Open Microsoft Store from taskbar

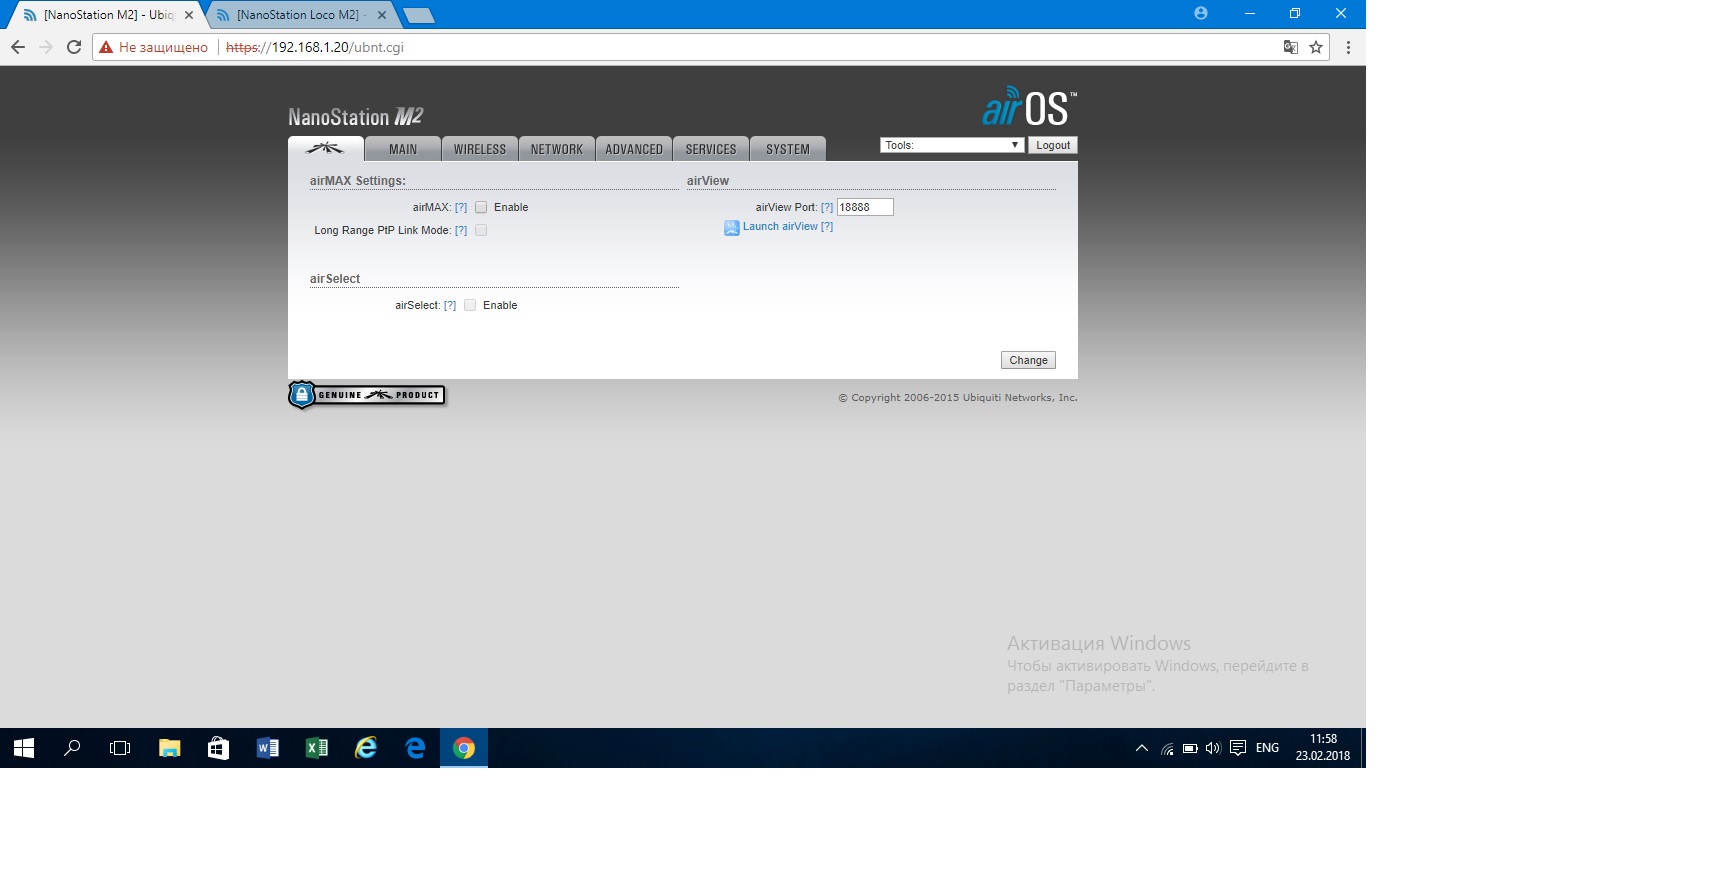(218, 748)
